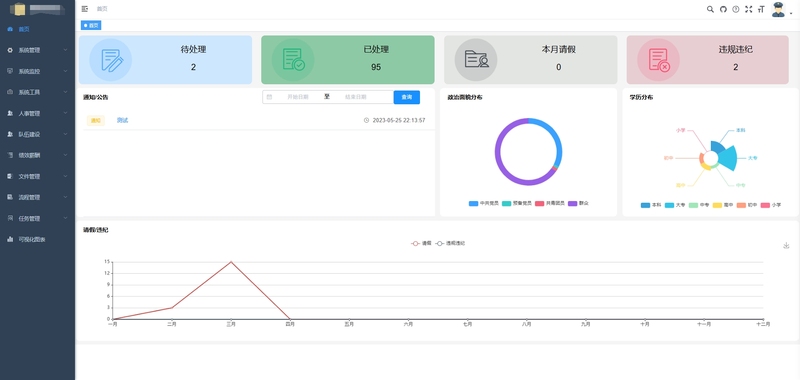Click the 开始日期 start date field

click(297, 97)
